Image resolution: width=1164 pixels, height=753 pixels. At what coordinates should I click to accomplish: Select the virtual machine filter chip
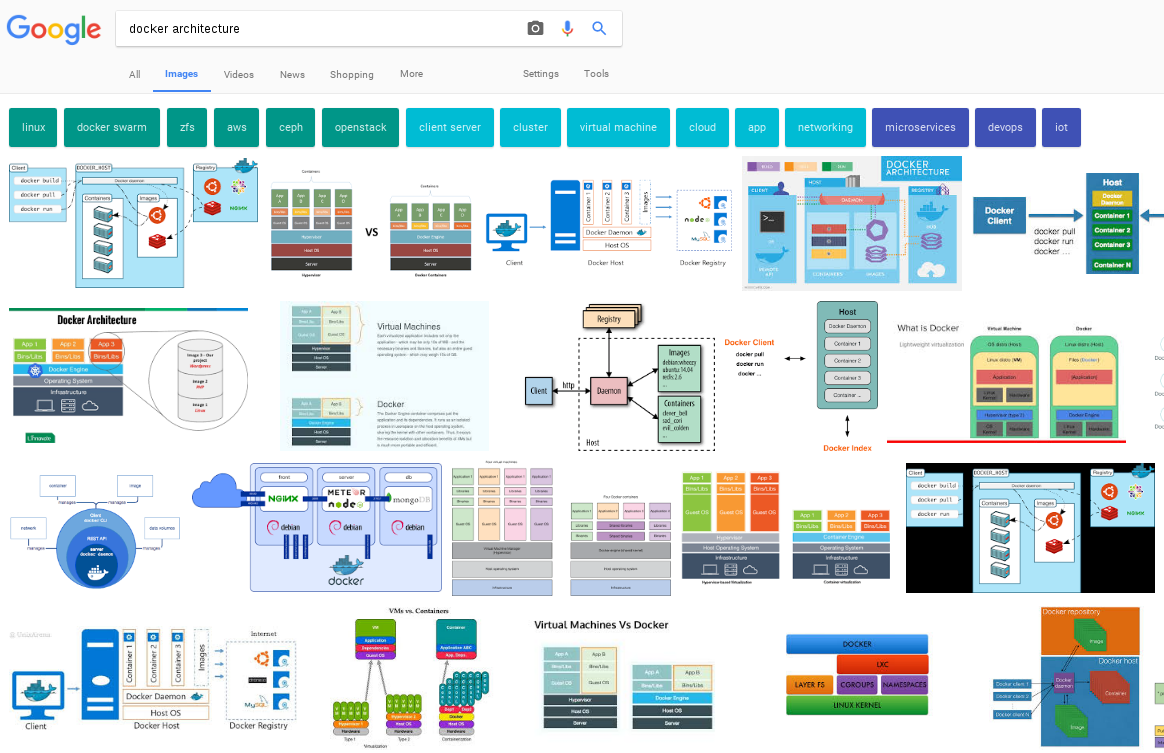click(618, 127)
